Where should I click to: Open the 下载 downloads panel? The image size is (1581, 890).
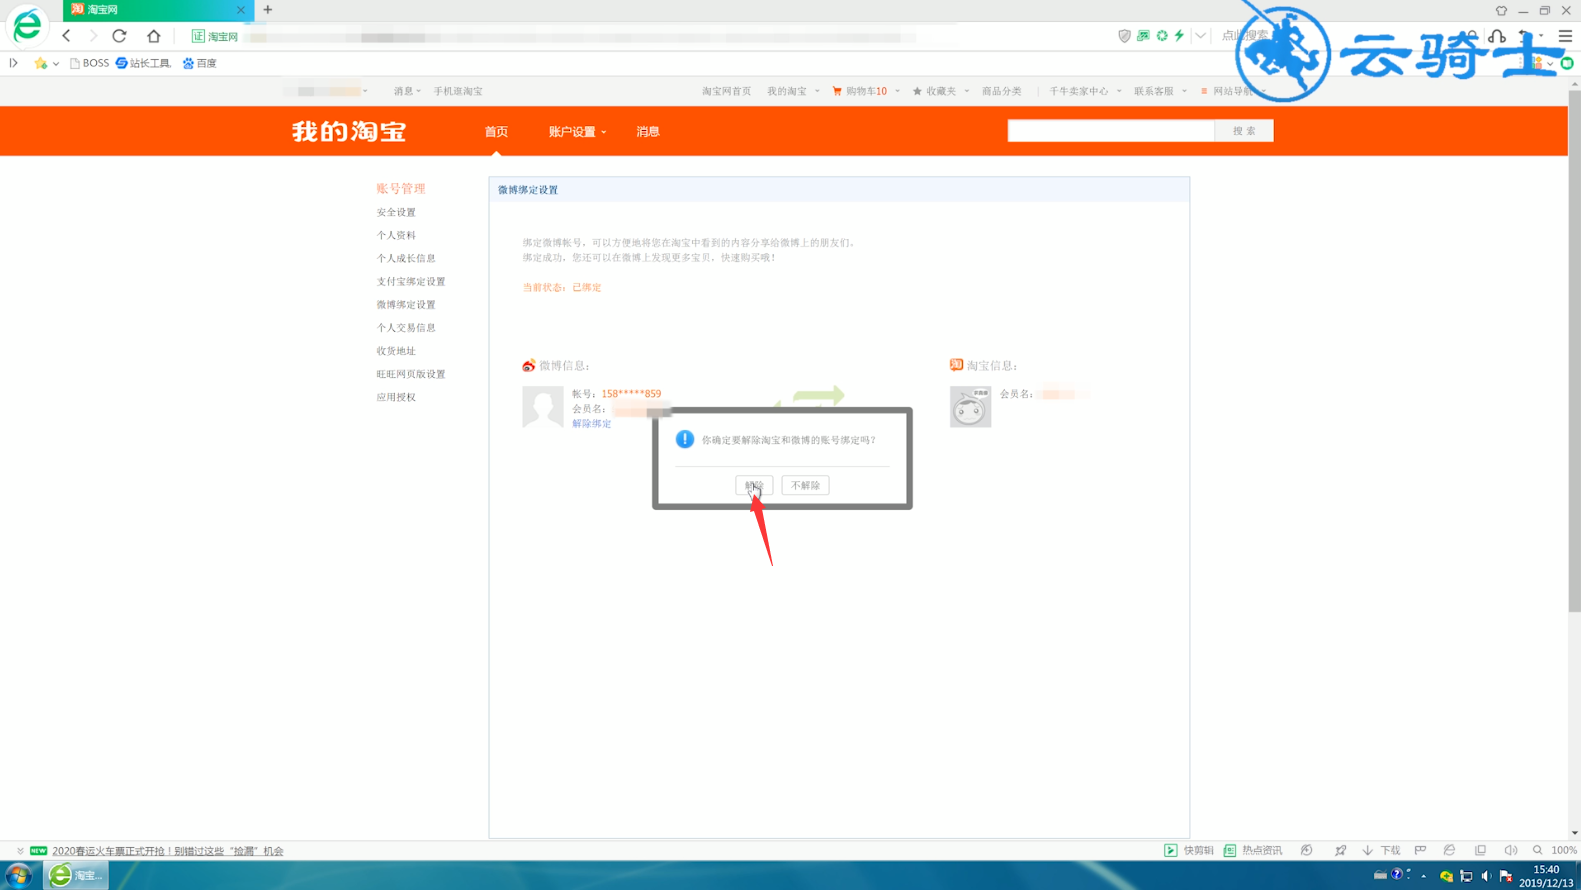click(1382, 851)
